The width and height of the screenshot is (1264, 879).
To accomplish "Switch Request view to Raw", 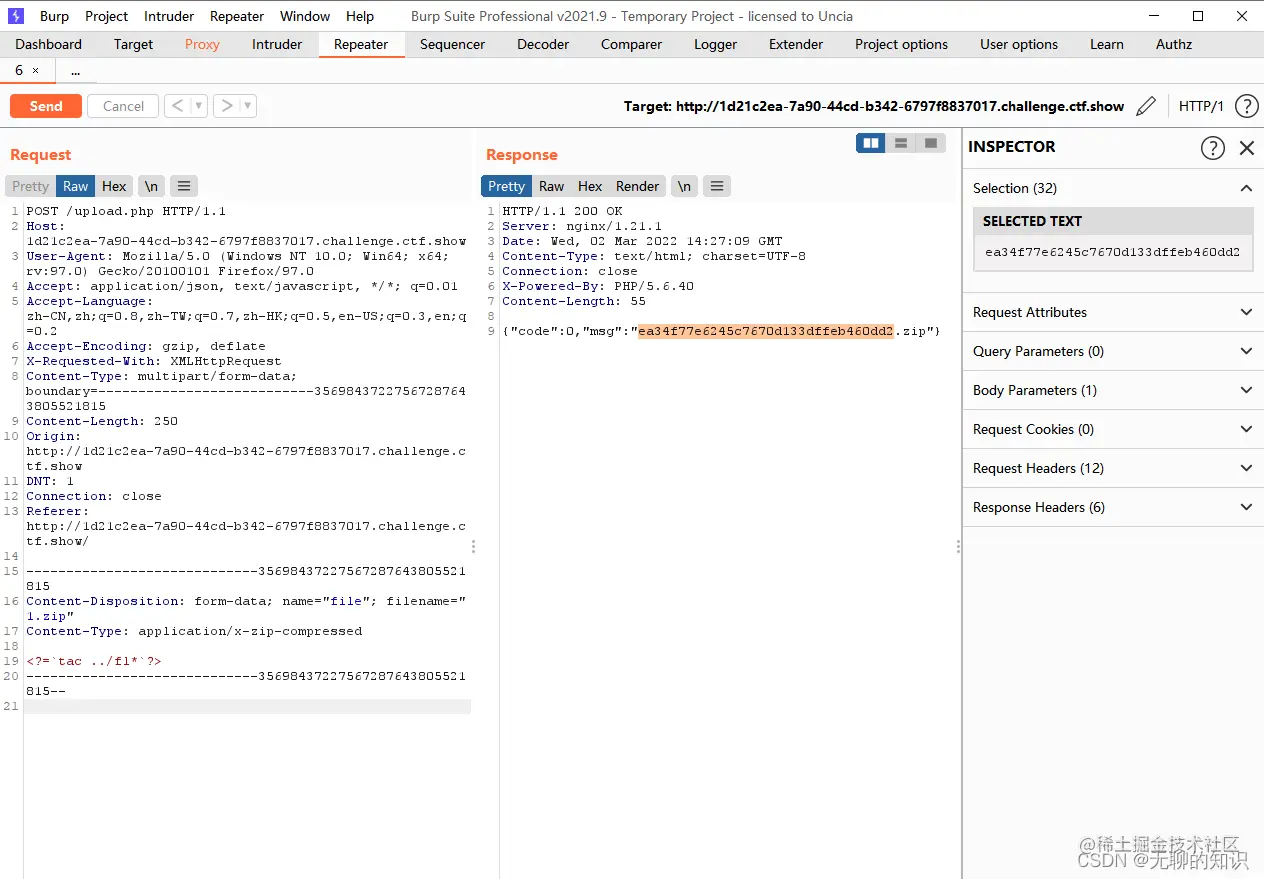I will point(76,186).
